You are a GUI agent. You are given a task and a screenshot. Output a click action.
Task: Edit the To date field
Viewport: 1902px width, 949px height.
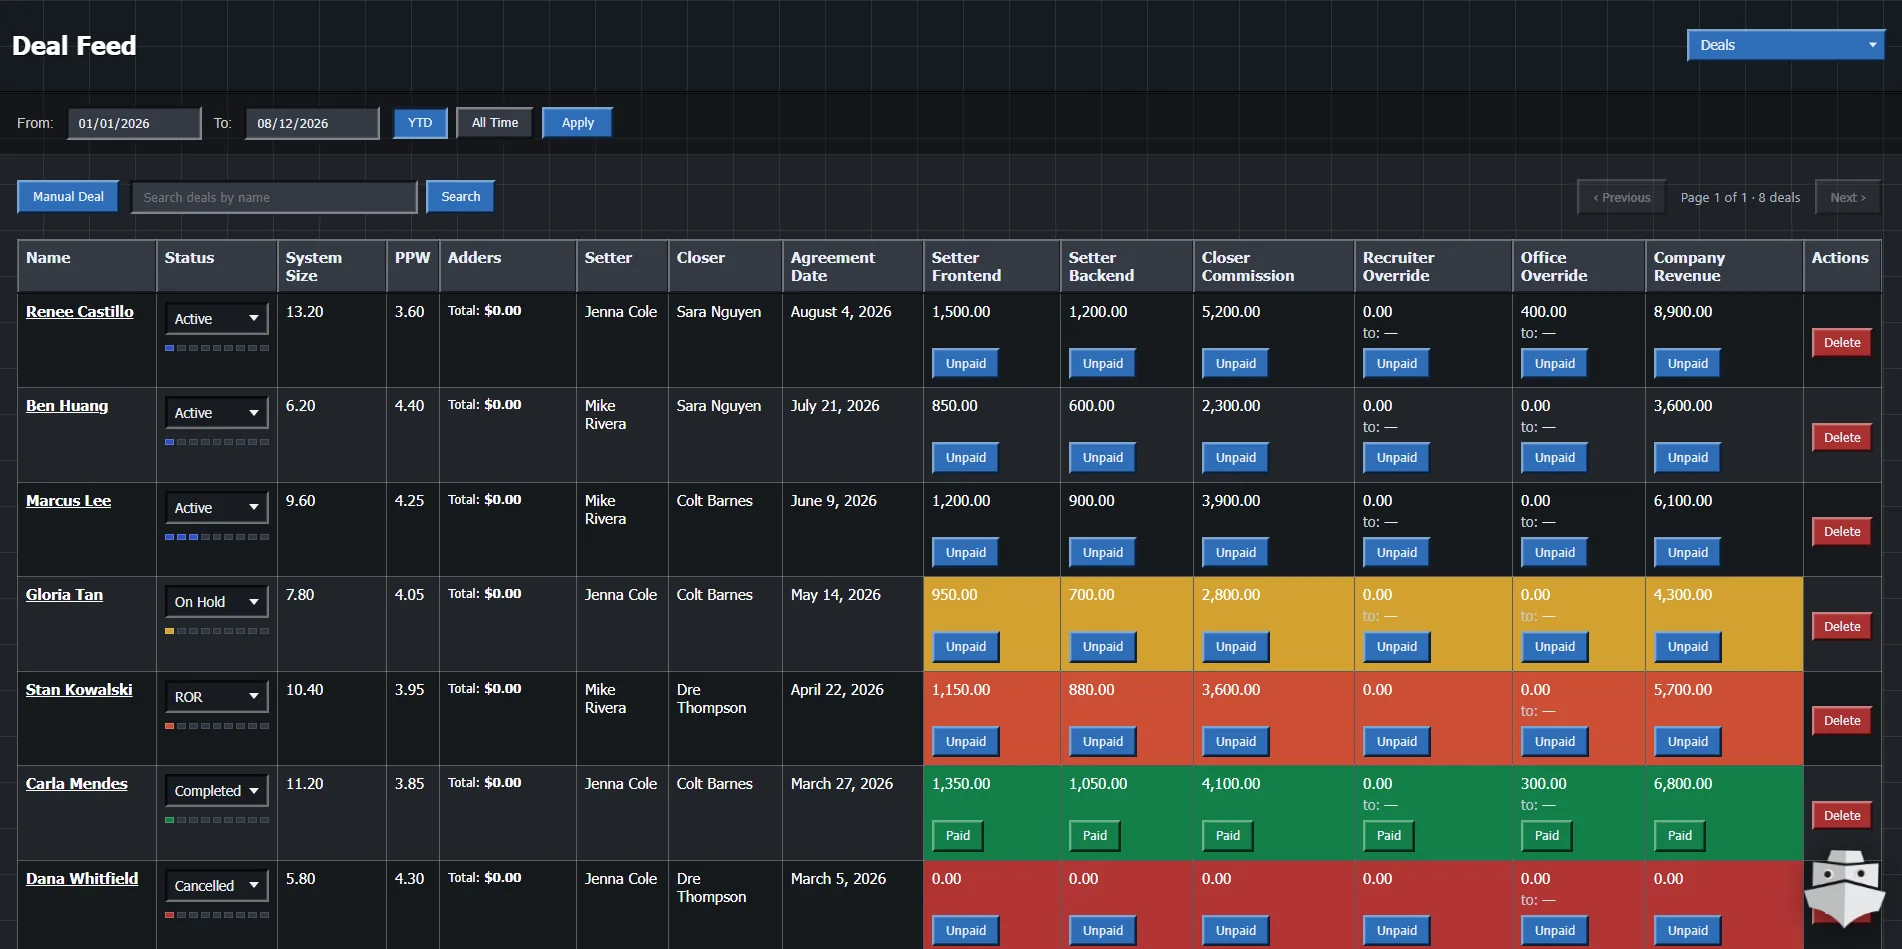click(x=312, y=123)
